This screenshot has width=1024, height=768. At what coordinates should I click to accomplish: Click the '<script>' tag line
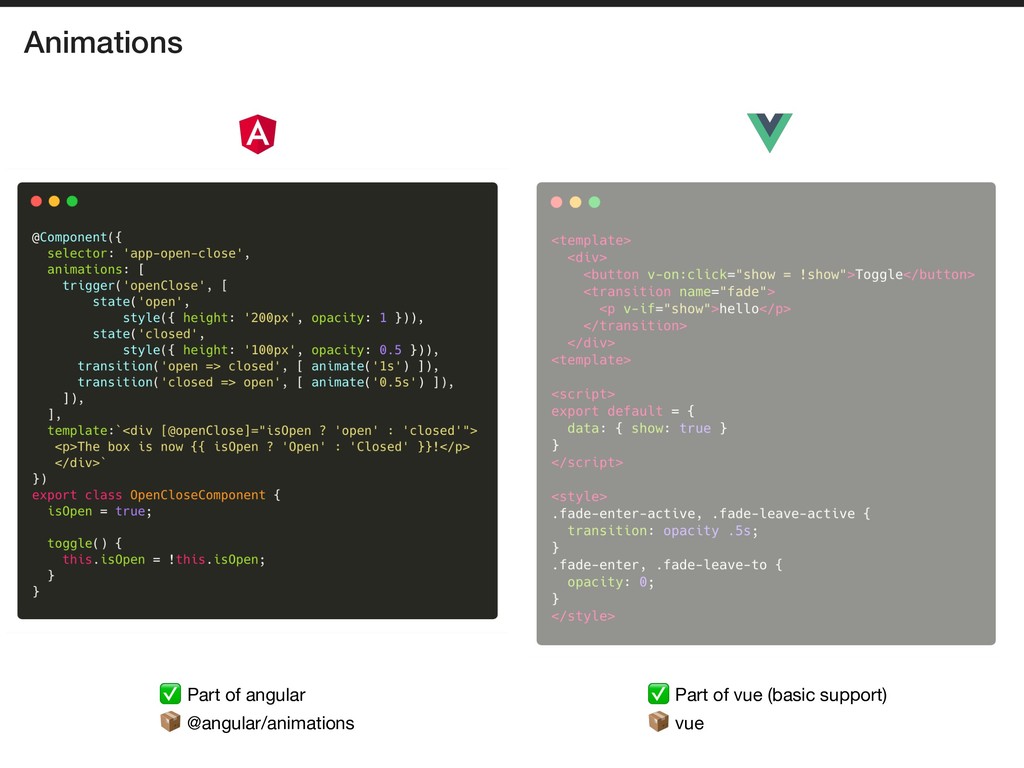coord(583,394)
